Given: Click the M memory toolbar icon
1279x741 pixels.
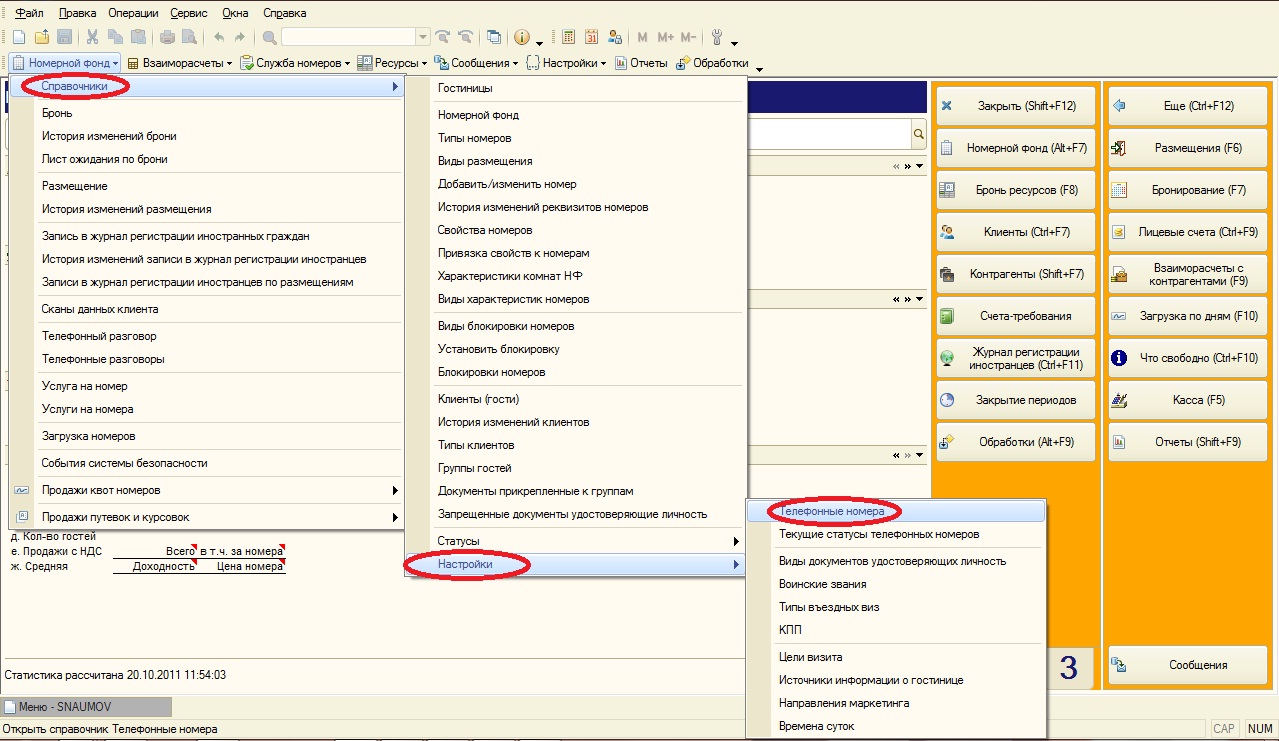Looking at the screenshot, I should point(643,38).
